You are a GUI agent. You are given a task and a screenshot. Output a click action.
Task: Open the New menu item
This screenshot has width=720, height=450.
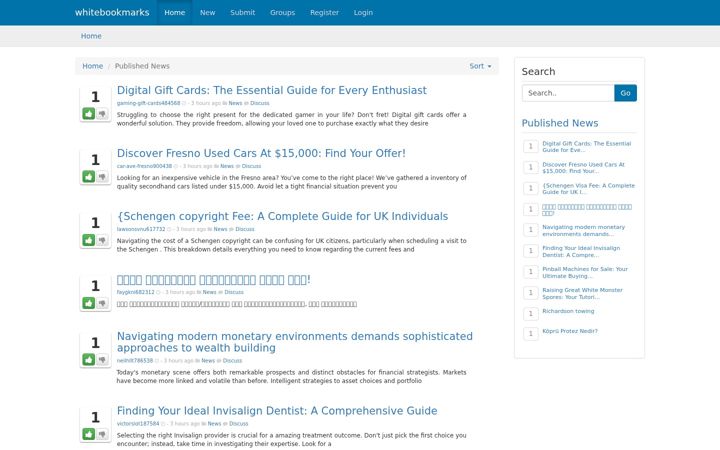208,12
